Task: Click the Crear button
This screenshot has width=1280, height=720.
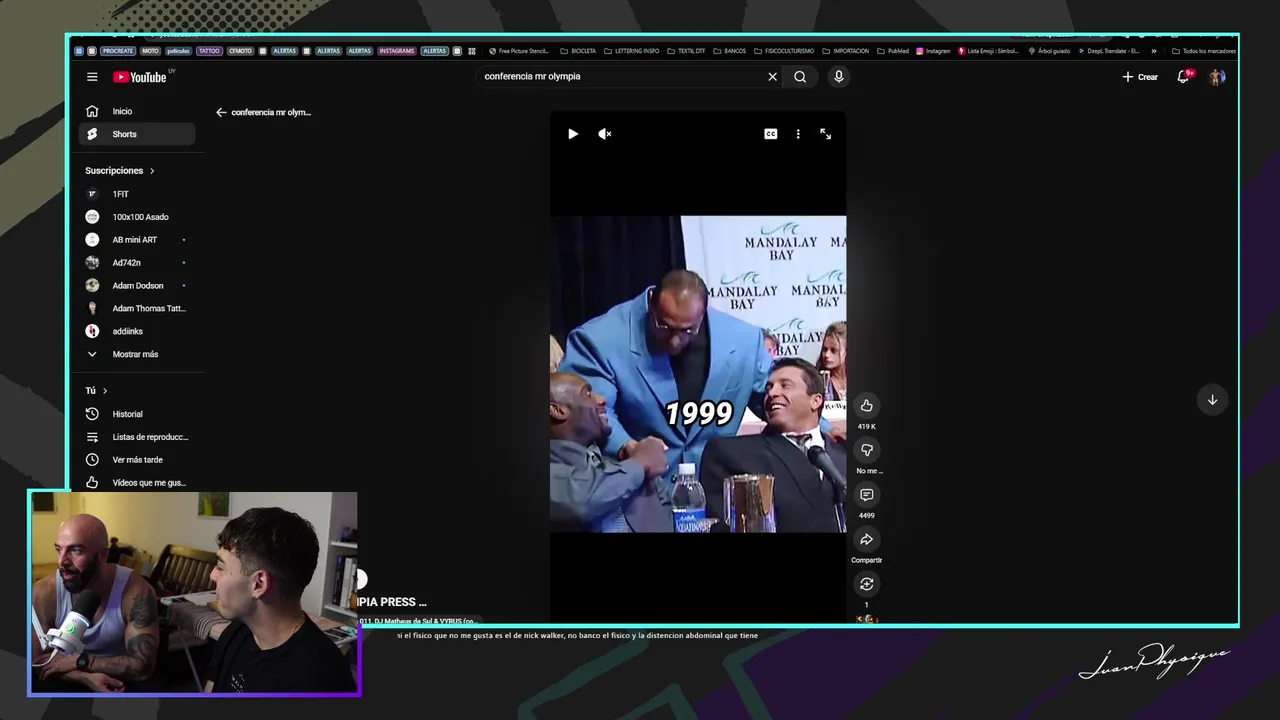Action: click(x=1140, y=77)
